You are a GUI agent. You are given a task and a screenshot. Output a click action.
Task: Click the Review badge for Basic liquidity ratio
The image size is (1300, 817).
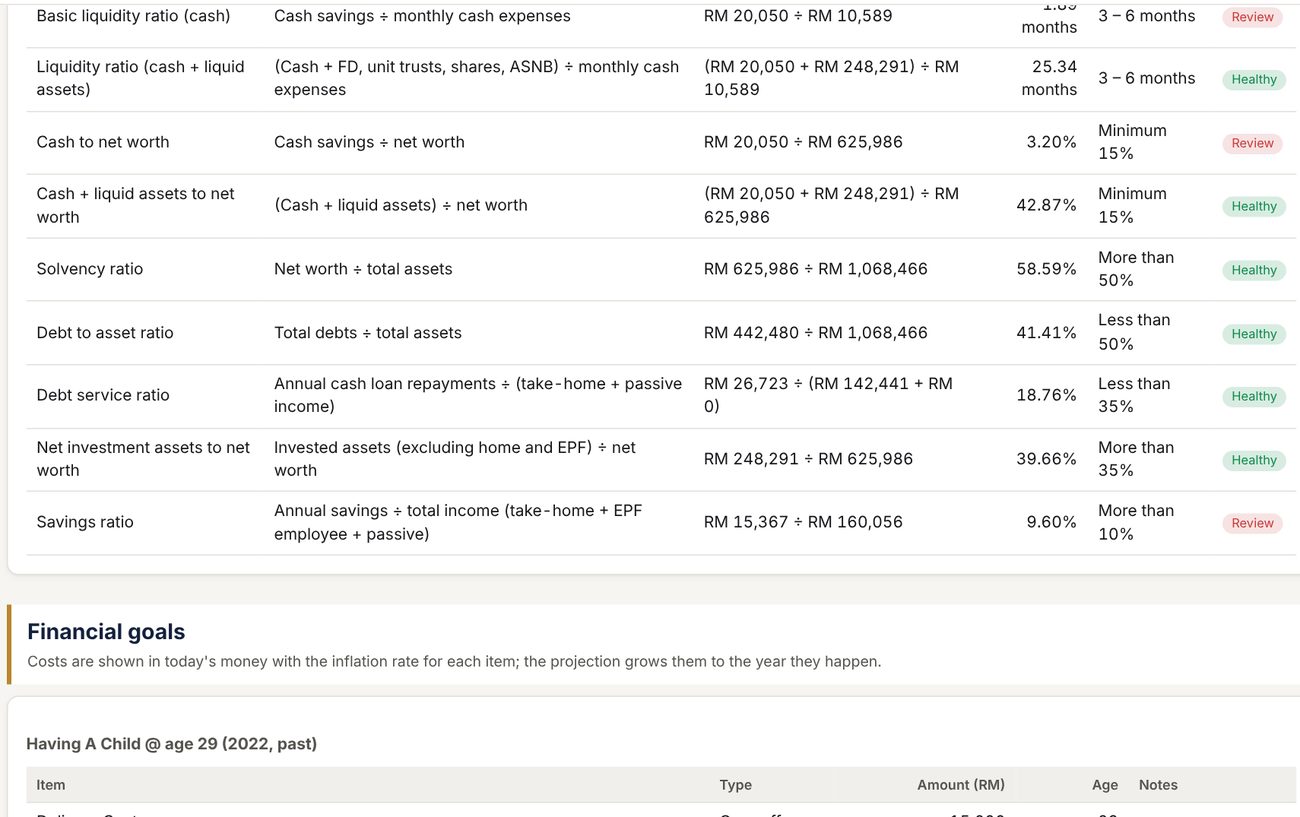(1252, 17)
